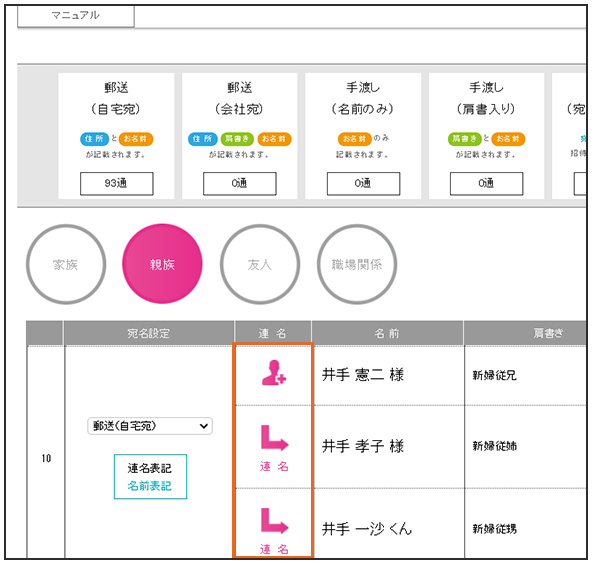The image size is (600, 567).
Task: Click the blue 住所 badge in 郵送(会社宛) card
Action: pos(203,139)
